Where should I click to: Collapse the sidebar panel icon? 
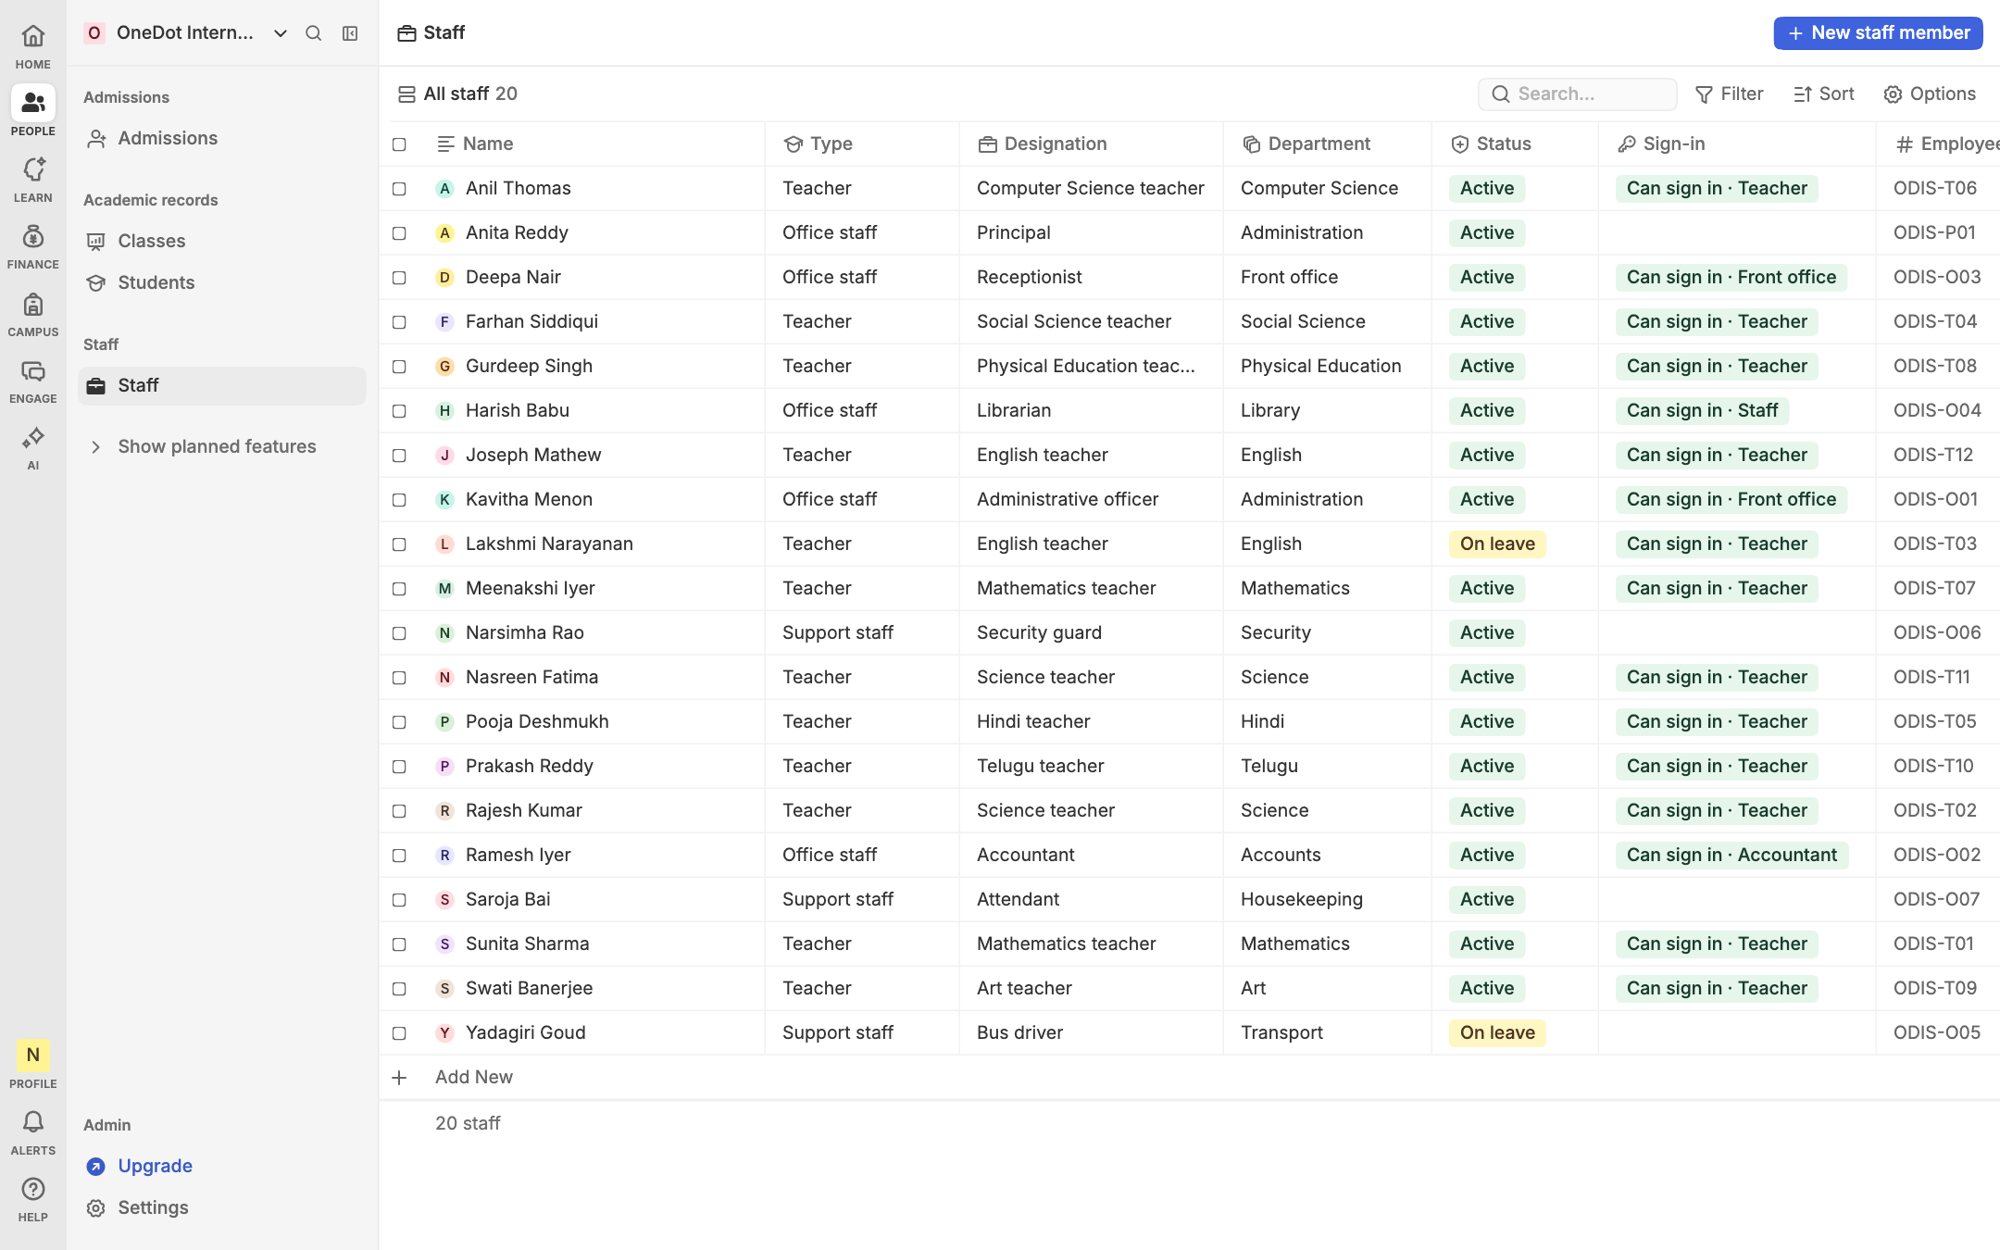[350, 33]
